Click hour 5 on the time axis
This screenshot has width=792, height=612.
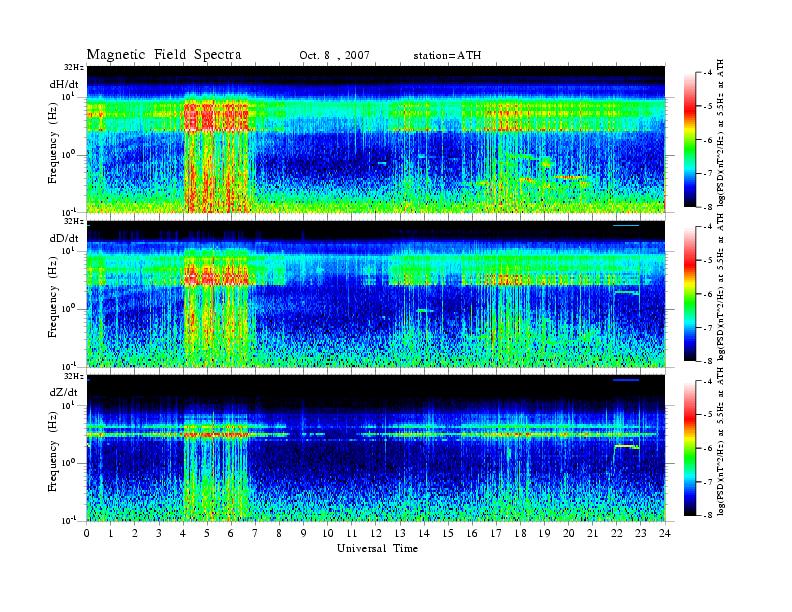tap(207, 534)
